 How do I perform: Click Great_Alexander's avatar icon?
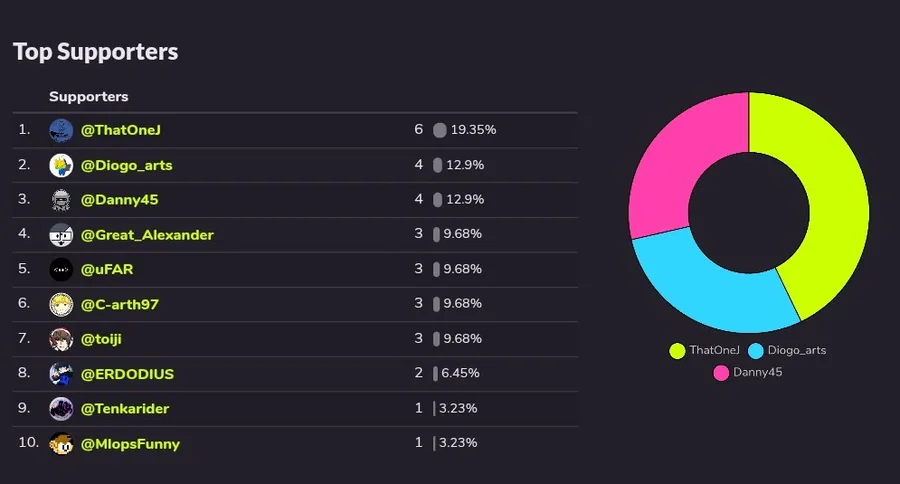click(x=61, y=235)
